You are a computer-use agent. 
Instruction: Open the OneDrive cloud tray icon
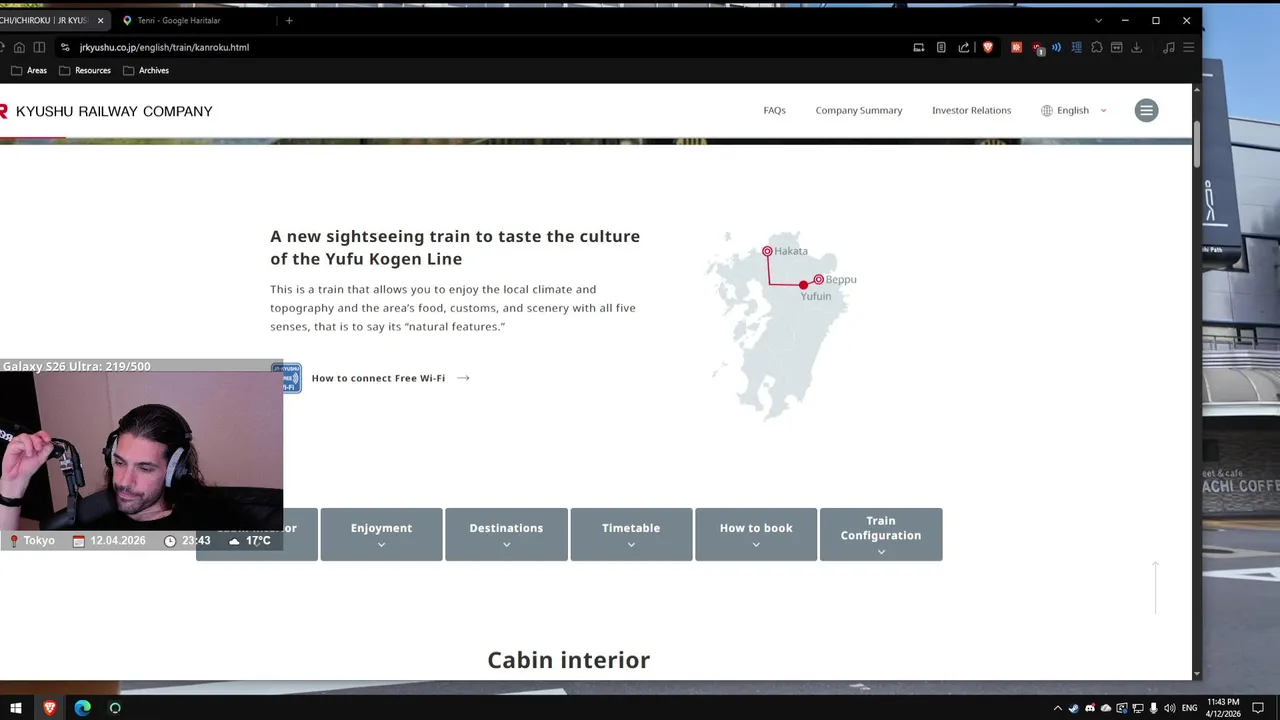point(1106,708)
